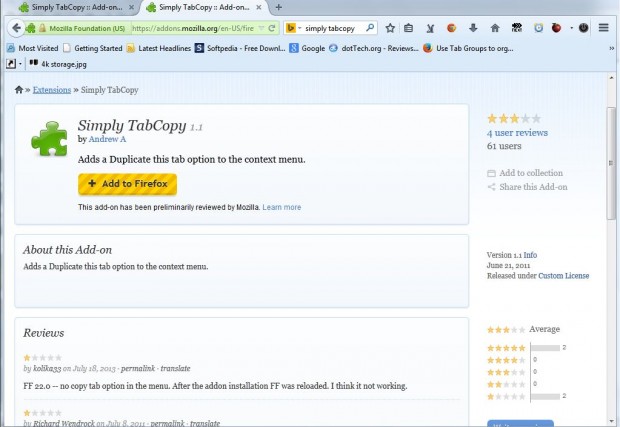This screenshot has height=427, width=620.
Task: Go to the home page icon in toolbar
Action: click(x=495, y=28)
